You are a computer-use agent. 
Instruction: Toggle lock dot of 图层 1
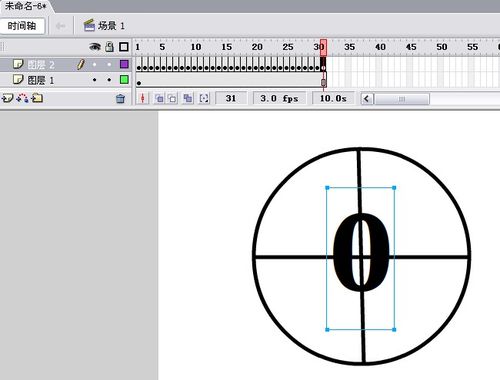coord(109,80)
